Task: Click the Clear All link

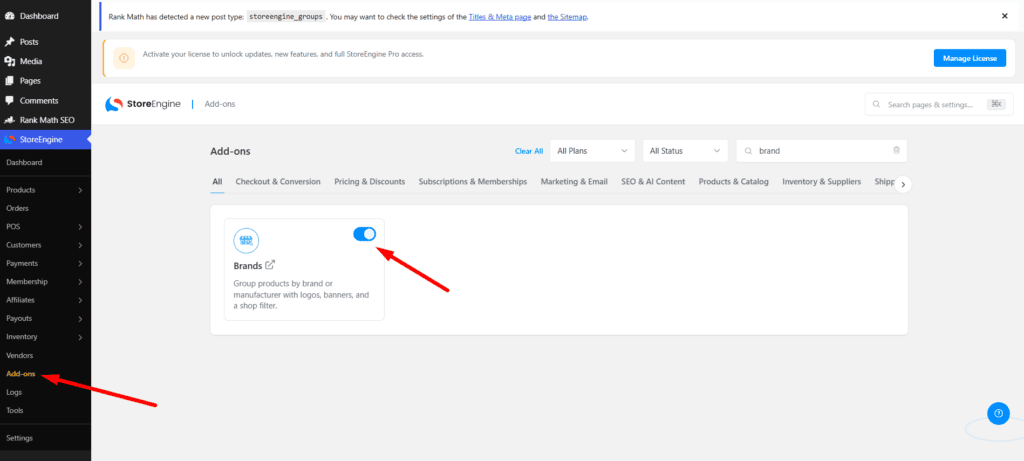Action: click(x=529, y=151)
